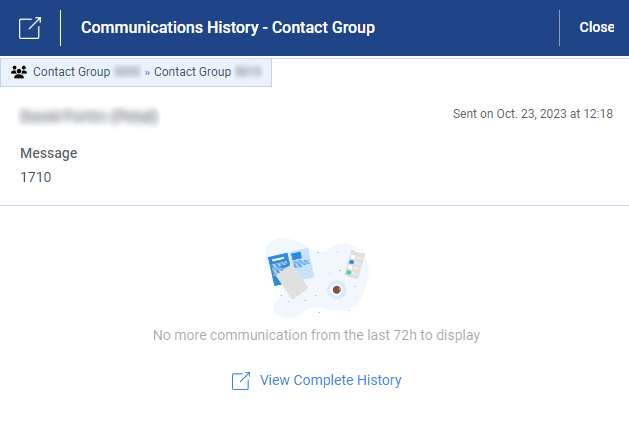Select the blue document graphic in the illustration
The width and height of the screenshot is (629, 422).
290,267
